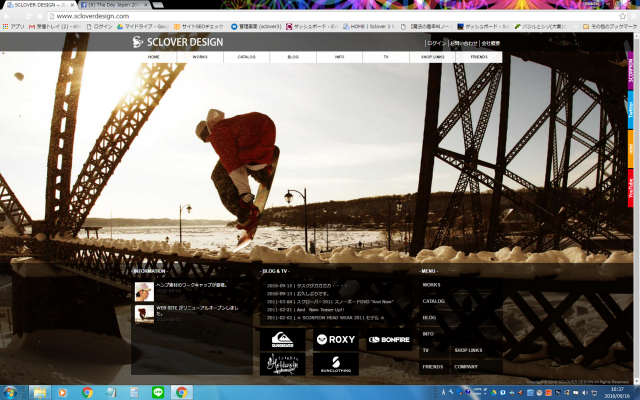
Task: Open blog entry dated 2011-03-04
Action: point(330,302)
